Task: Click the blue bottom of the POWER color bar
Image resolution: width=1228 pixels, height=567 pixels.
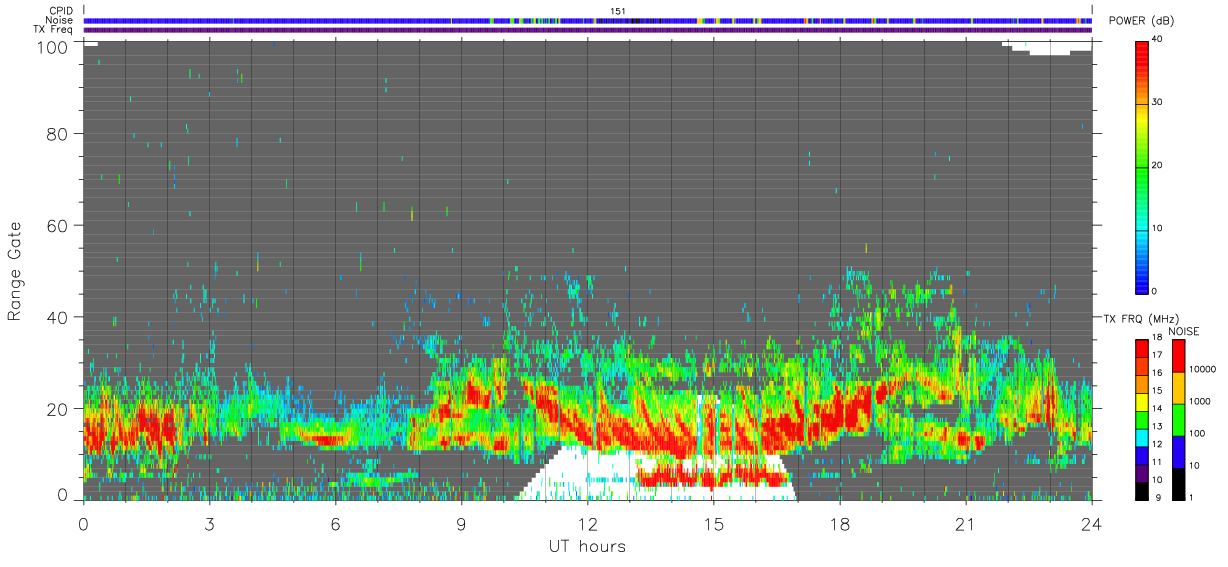Action: [x=1141, y=280]
